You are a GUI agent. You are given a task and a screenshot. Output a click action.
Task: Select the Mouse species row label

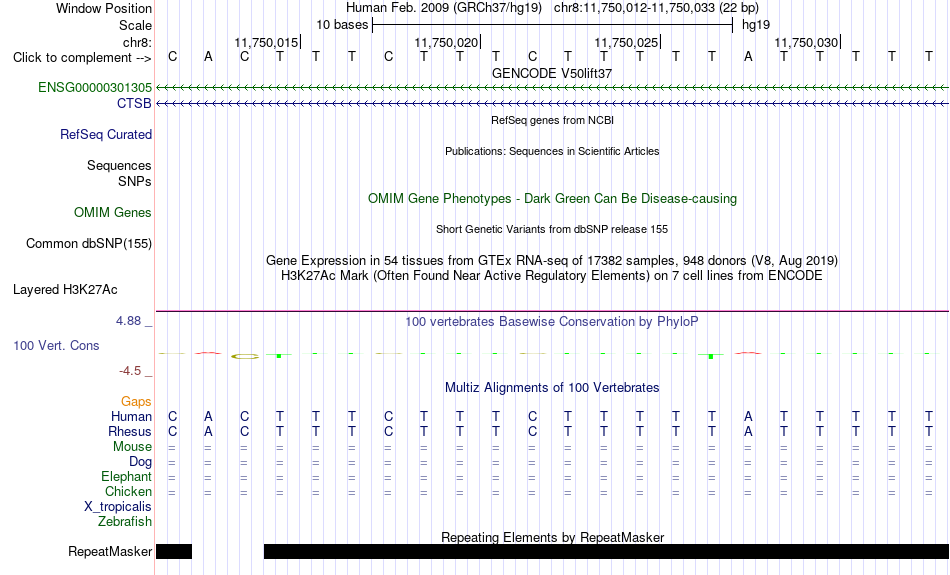click(132, 447)
